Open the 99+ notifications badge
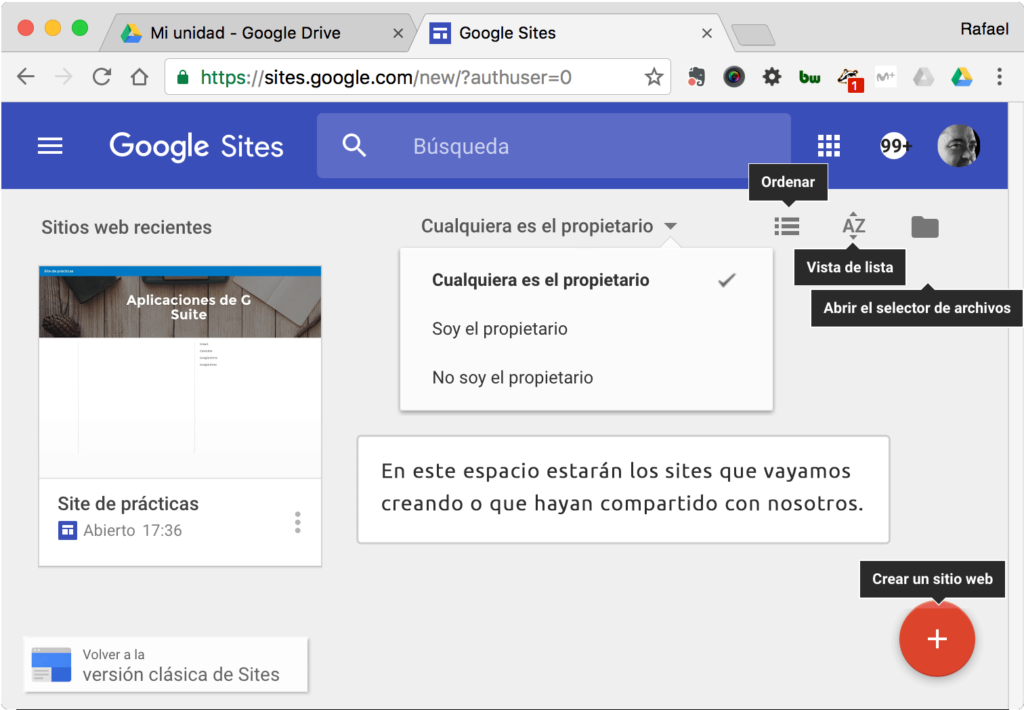The height and width of the screenshot is (710, 1024). click(x=895, y=146)
